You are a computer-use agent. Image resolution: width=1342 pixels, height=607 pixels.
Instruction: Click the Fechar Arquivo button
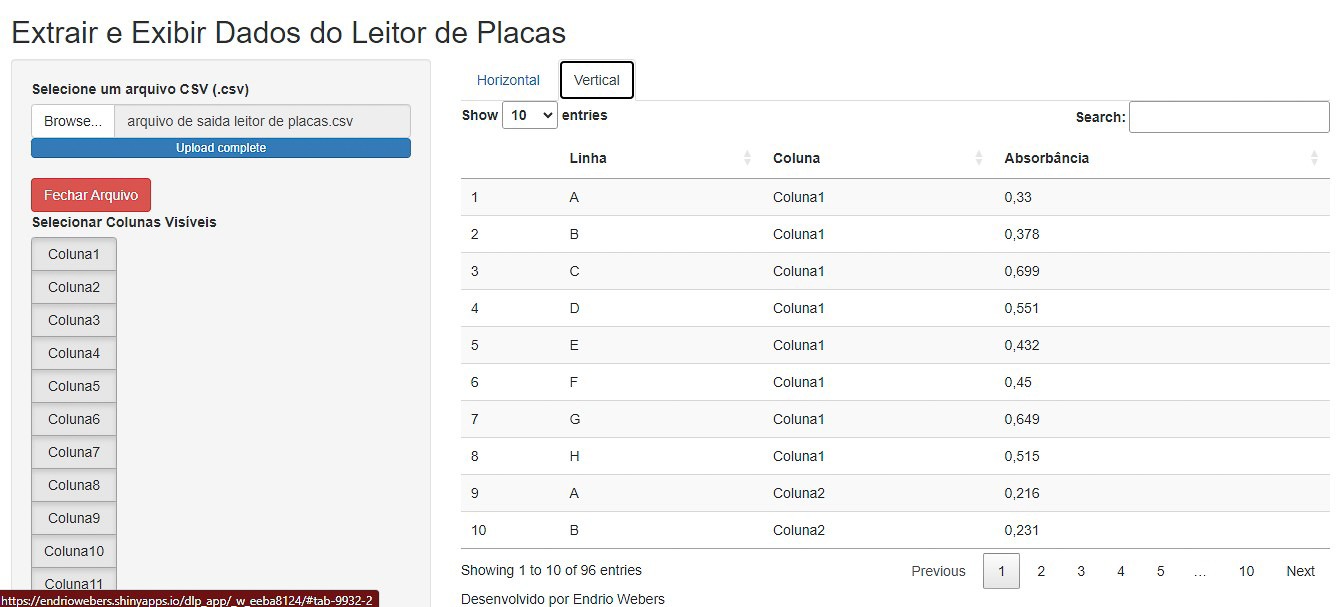point(91,195)
